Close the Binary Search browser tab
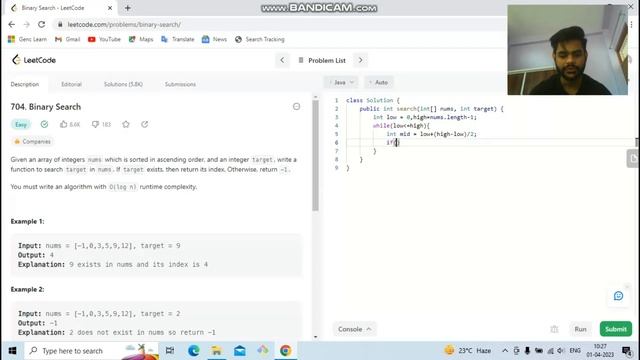This screenshot has height=360, width=640. (110, 8)
